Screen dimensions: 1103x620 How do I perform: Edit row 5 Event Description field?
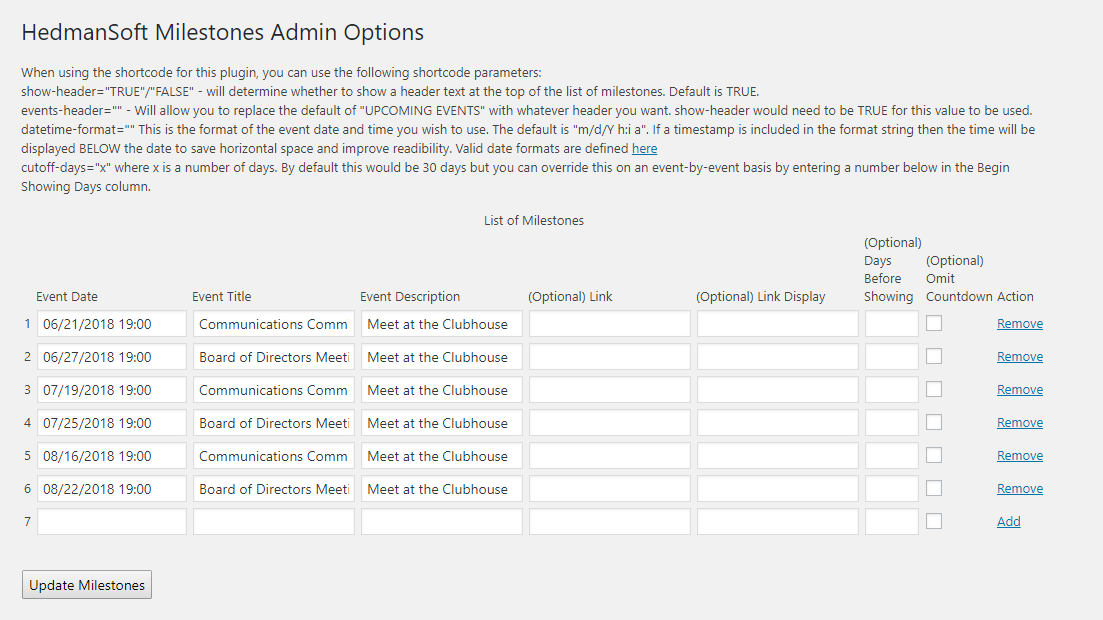tap(442, 456)
